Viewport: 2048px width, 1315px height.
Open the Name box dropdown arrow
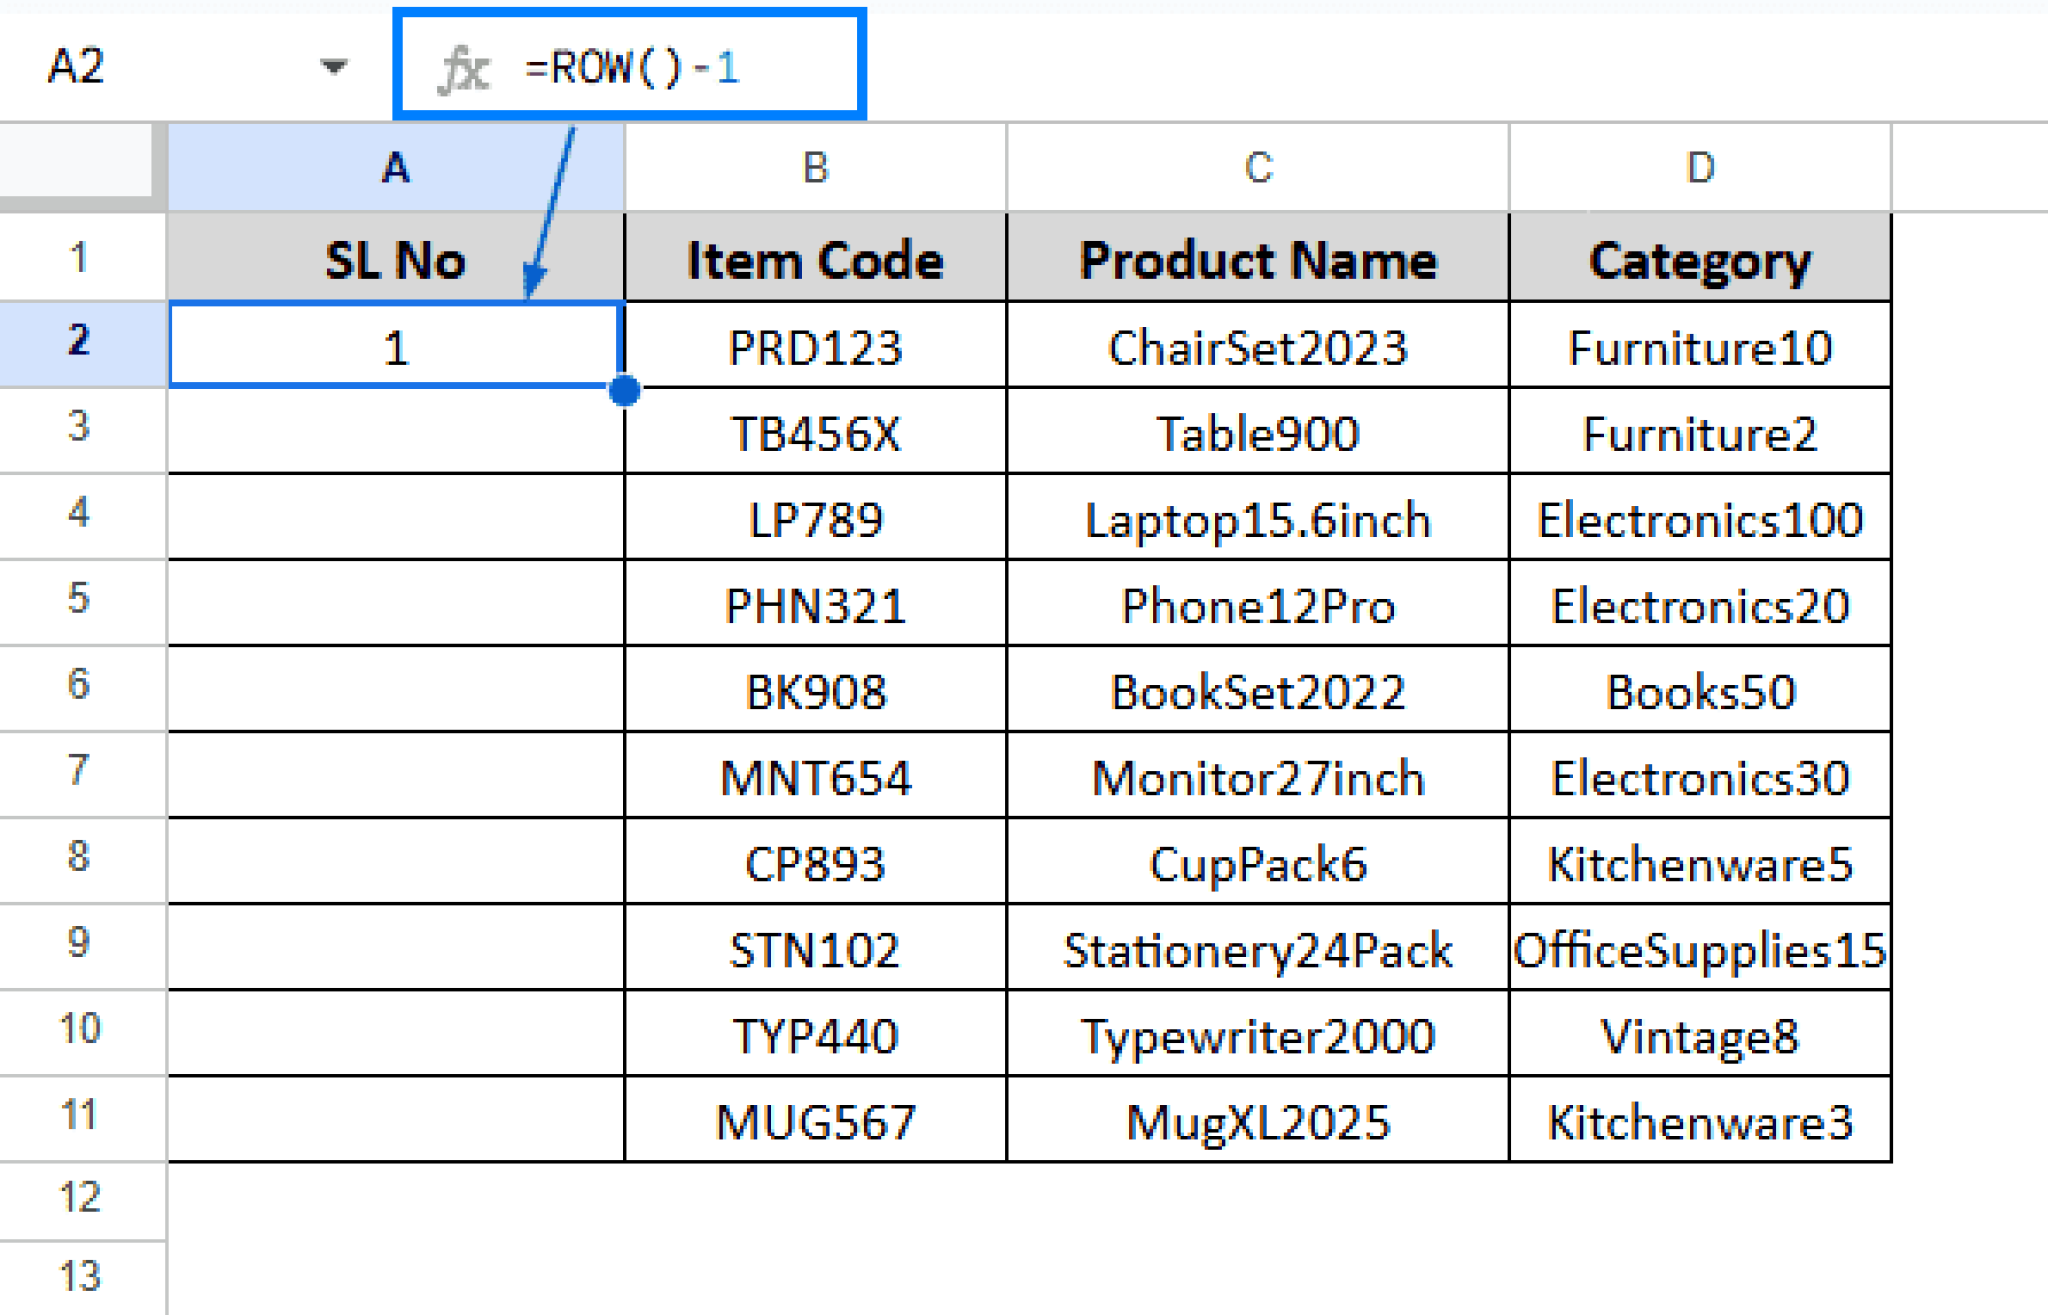pos(333,68)
